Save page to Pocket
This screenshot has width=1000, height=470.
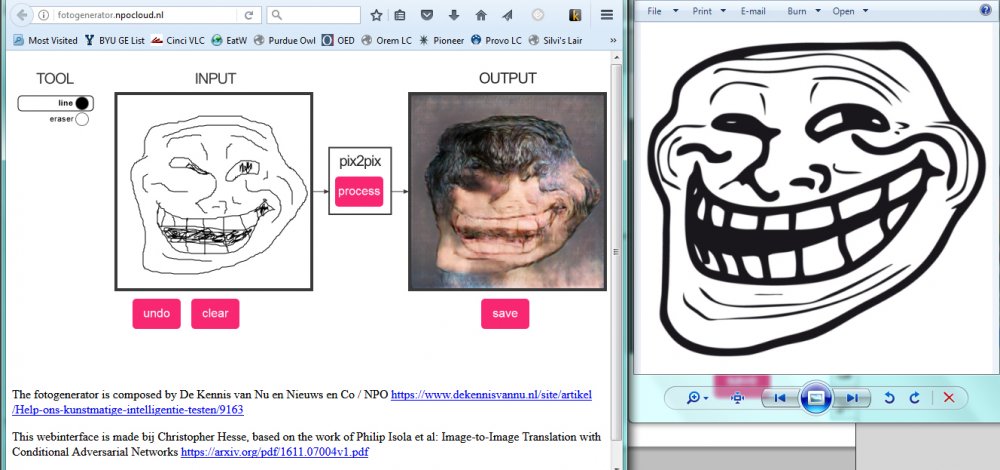click(427, 15)
